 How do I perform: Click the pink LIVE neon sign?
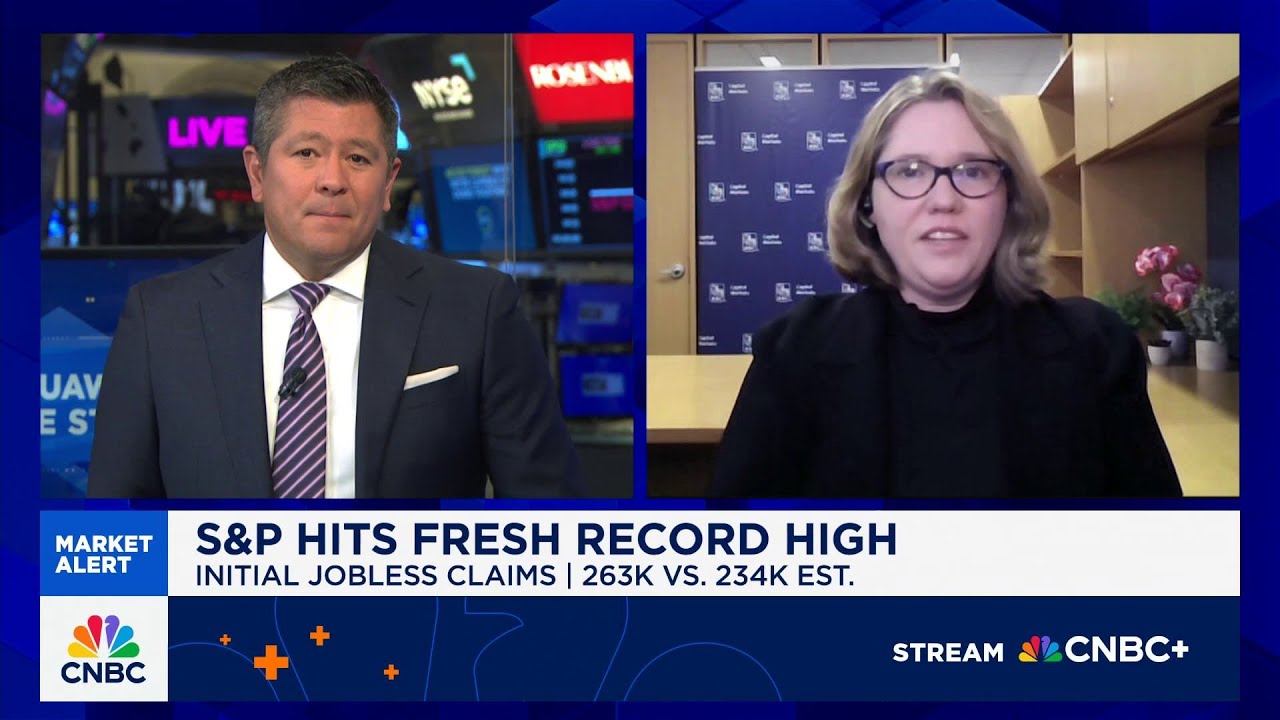click(207, 132)
